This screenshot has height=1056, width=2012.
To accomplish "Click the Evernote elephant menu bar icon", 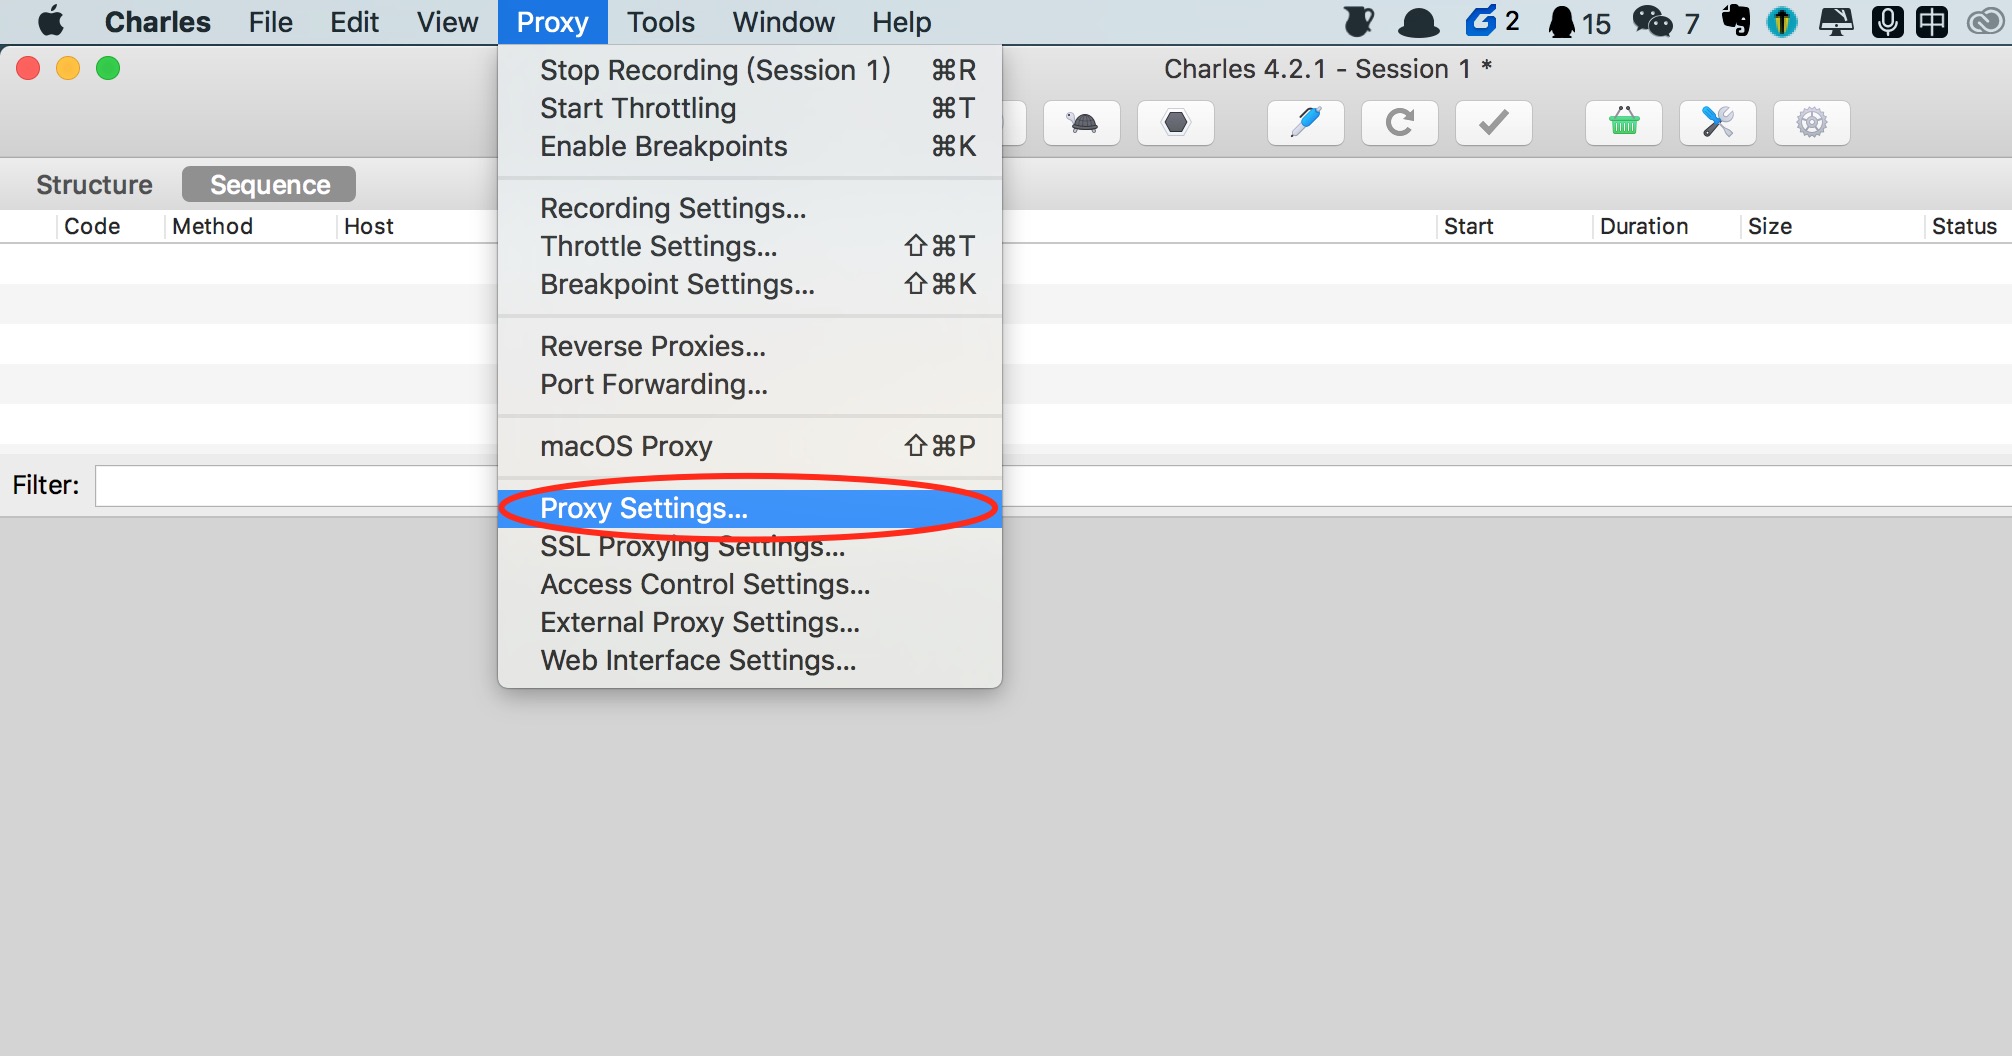I will coord(1736,21).
